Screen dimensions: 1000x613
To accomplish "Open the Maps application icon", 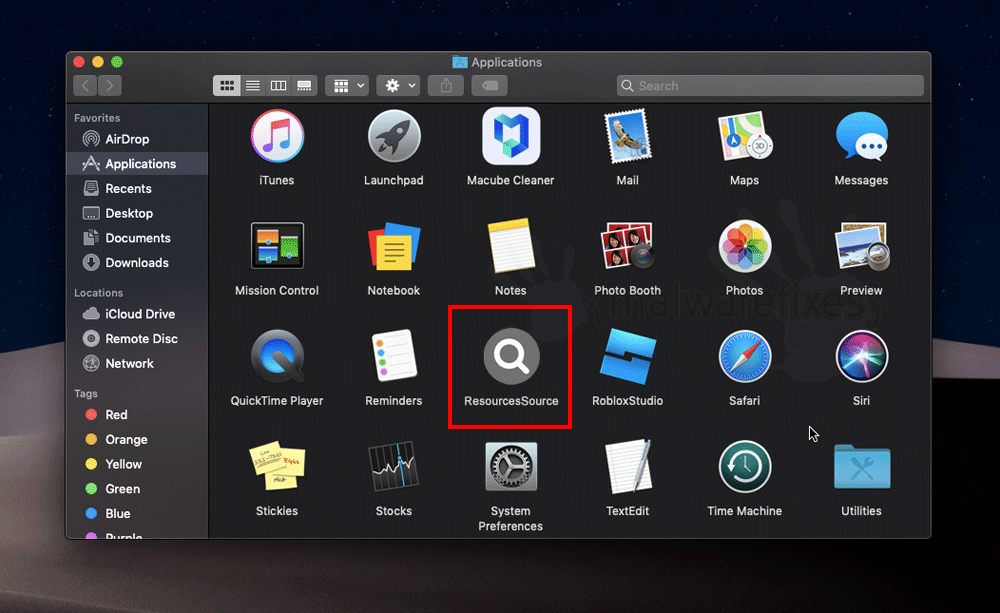I will click(744, 137).
